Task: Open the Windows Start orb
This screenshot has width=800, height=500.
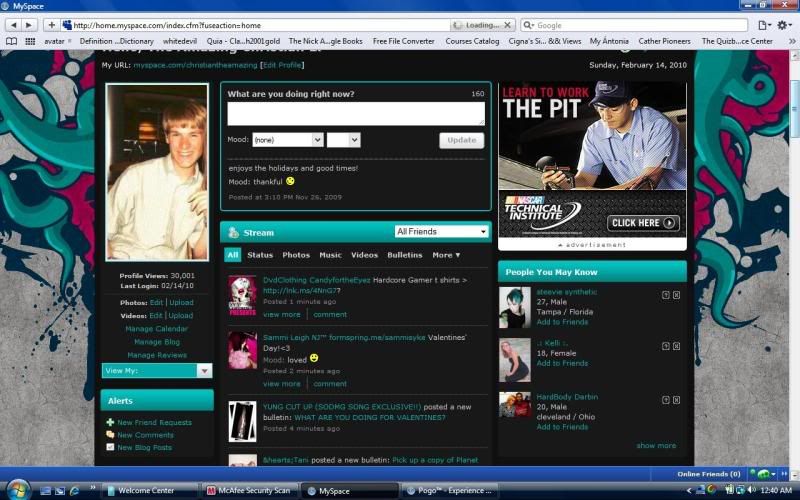Action: 18,490
